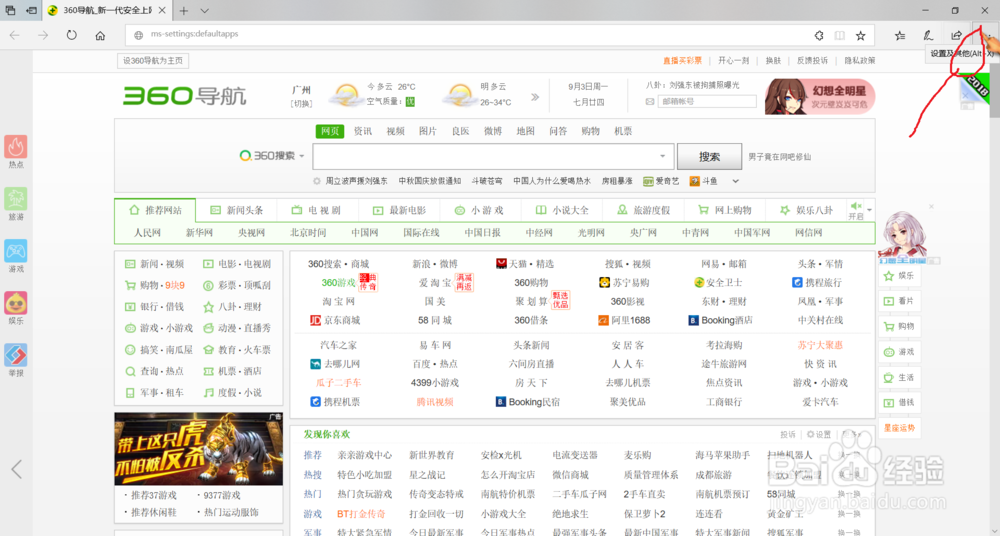Image resolution: width=1000 pixels, height=536 pixels.
Task: Click the 搜索 button
Action: pyautogui.click(x=709, y=156)
